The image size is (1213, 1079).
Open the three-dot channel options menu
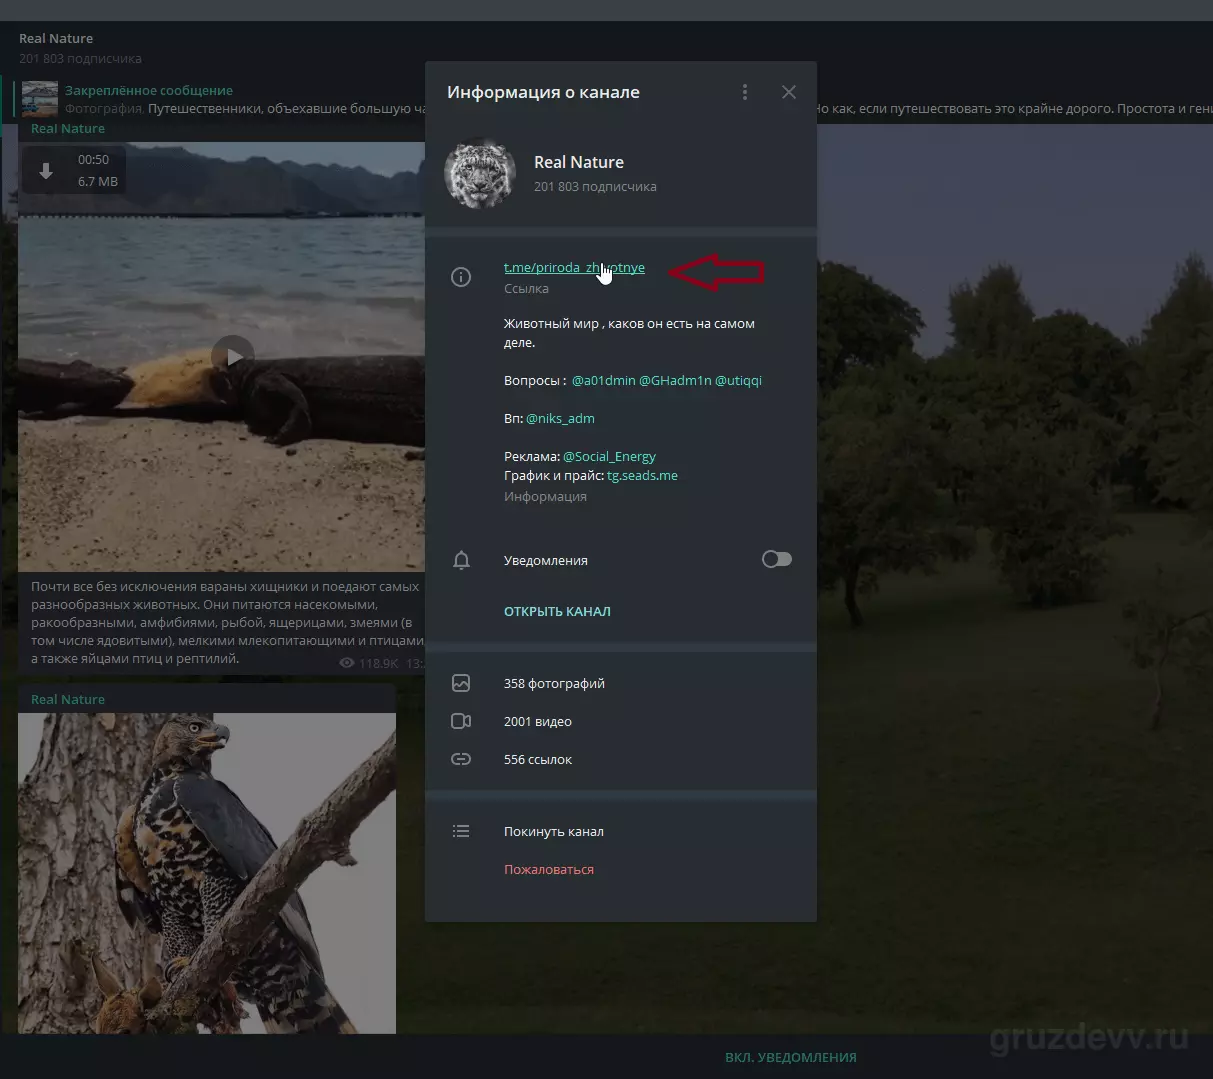click(x=745, y=92)
